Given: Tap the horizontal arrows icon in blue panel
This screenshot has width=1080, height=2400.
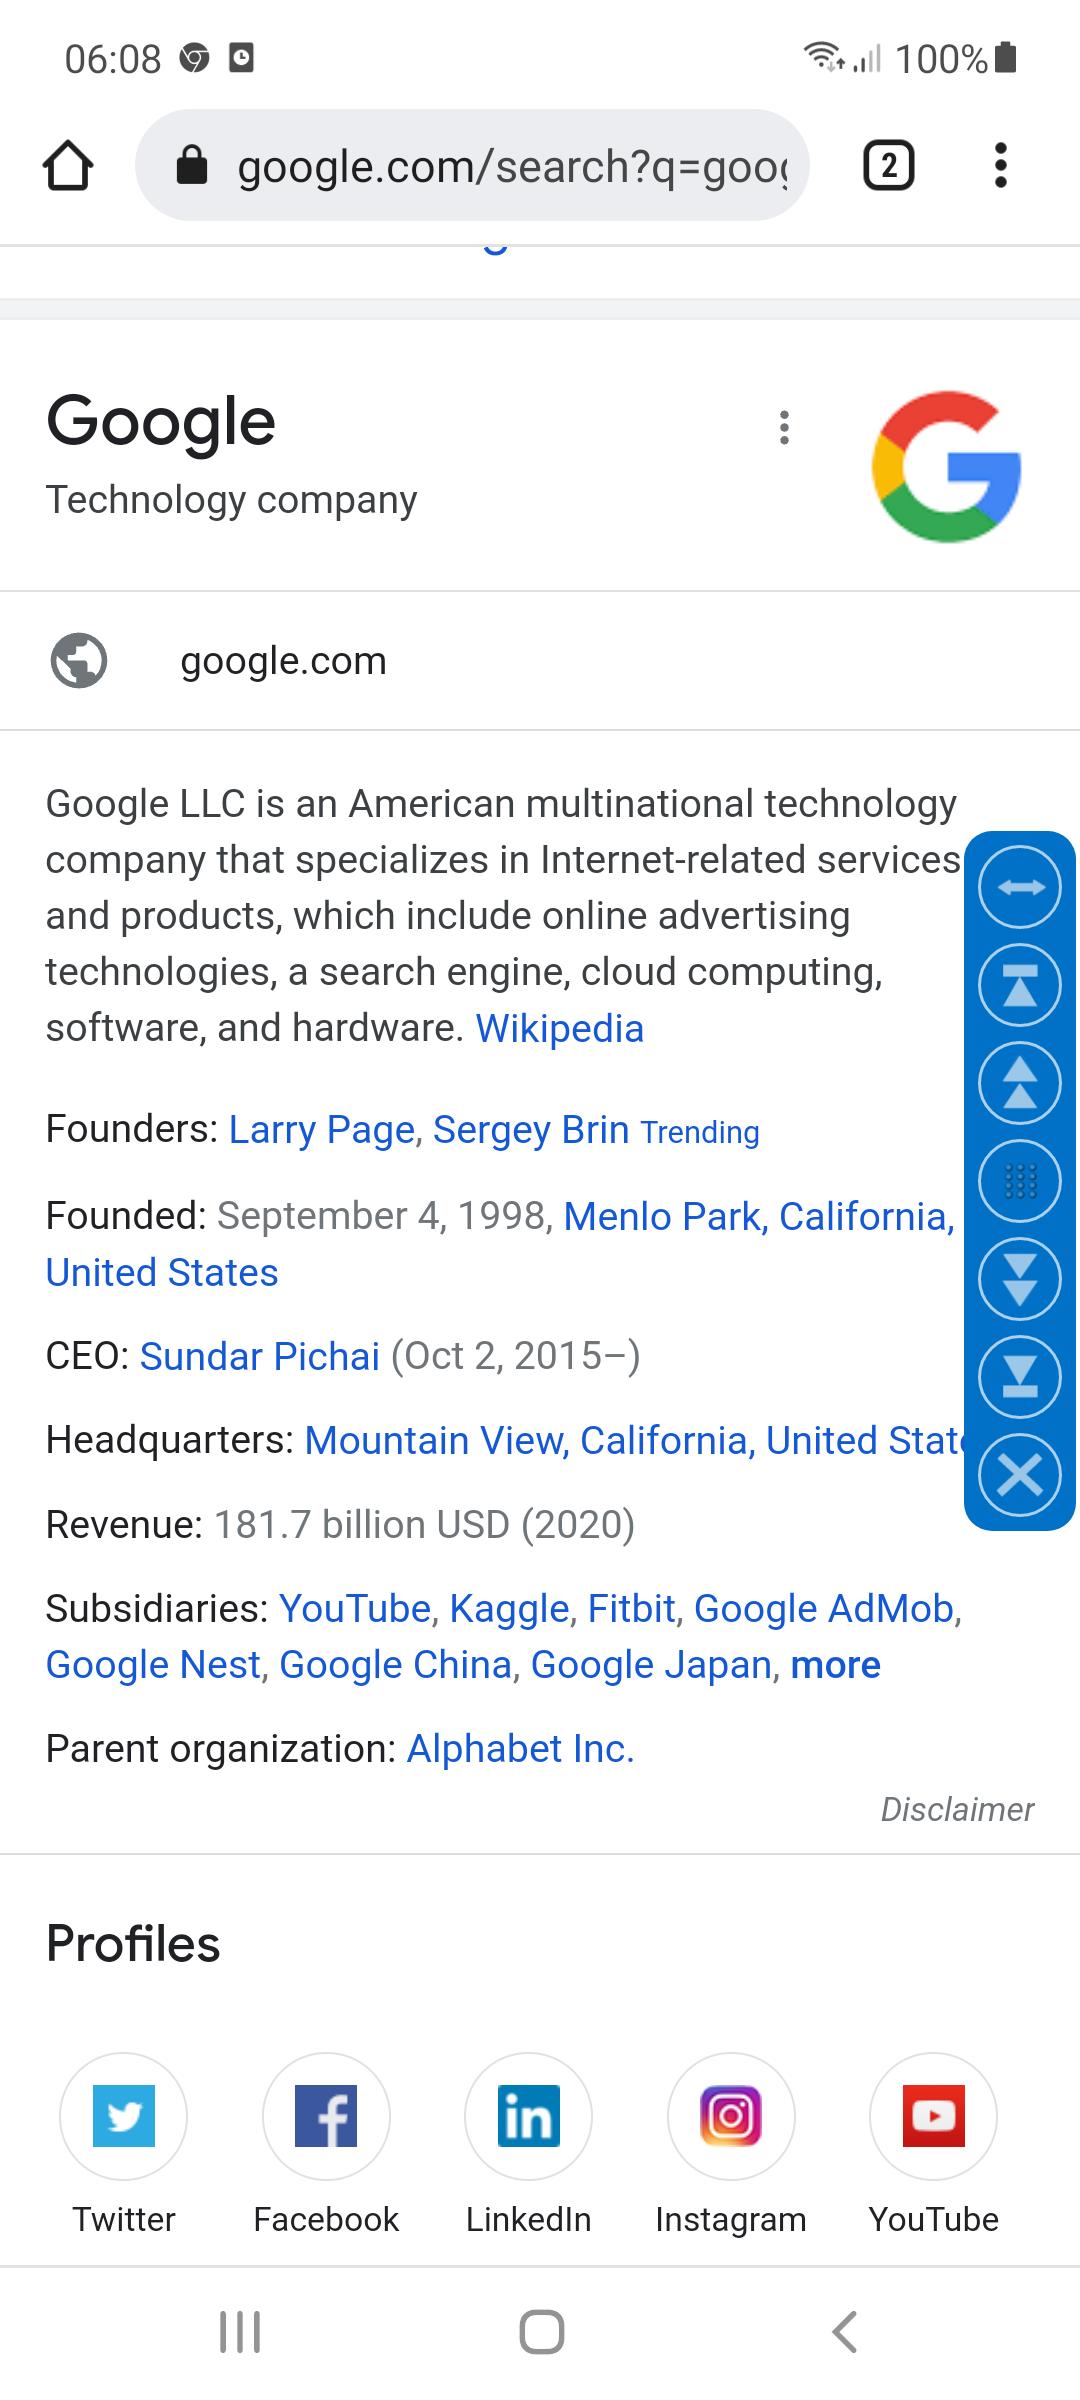Looking at the screenshot, I should 1019,887.
